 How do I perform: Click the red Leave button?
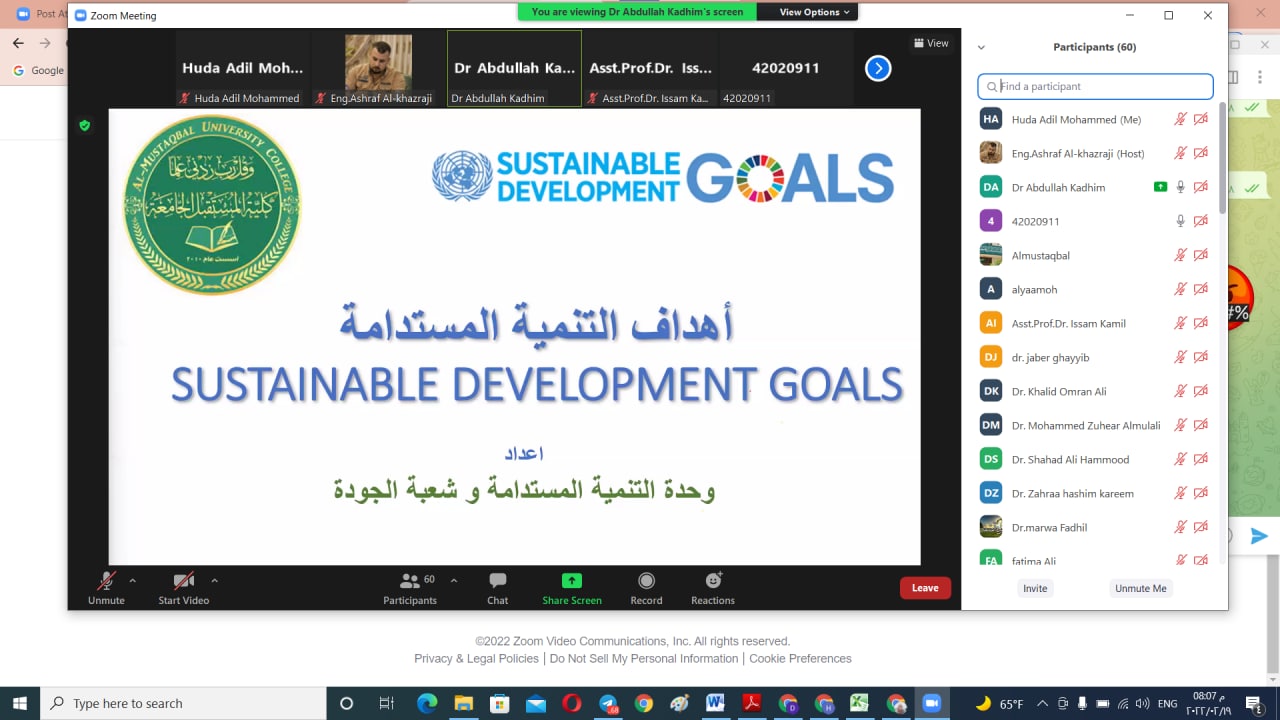pos(925,588)
